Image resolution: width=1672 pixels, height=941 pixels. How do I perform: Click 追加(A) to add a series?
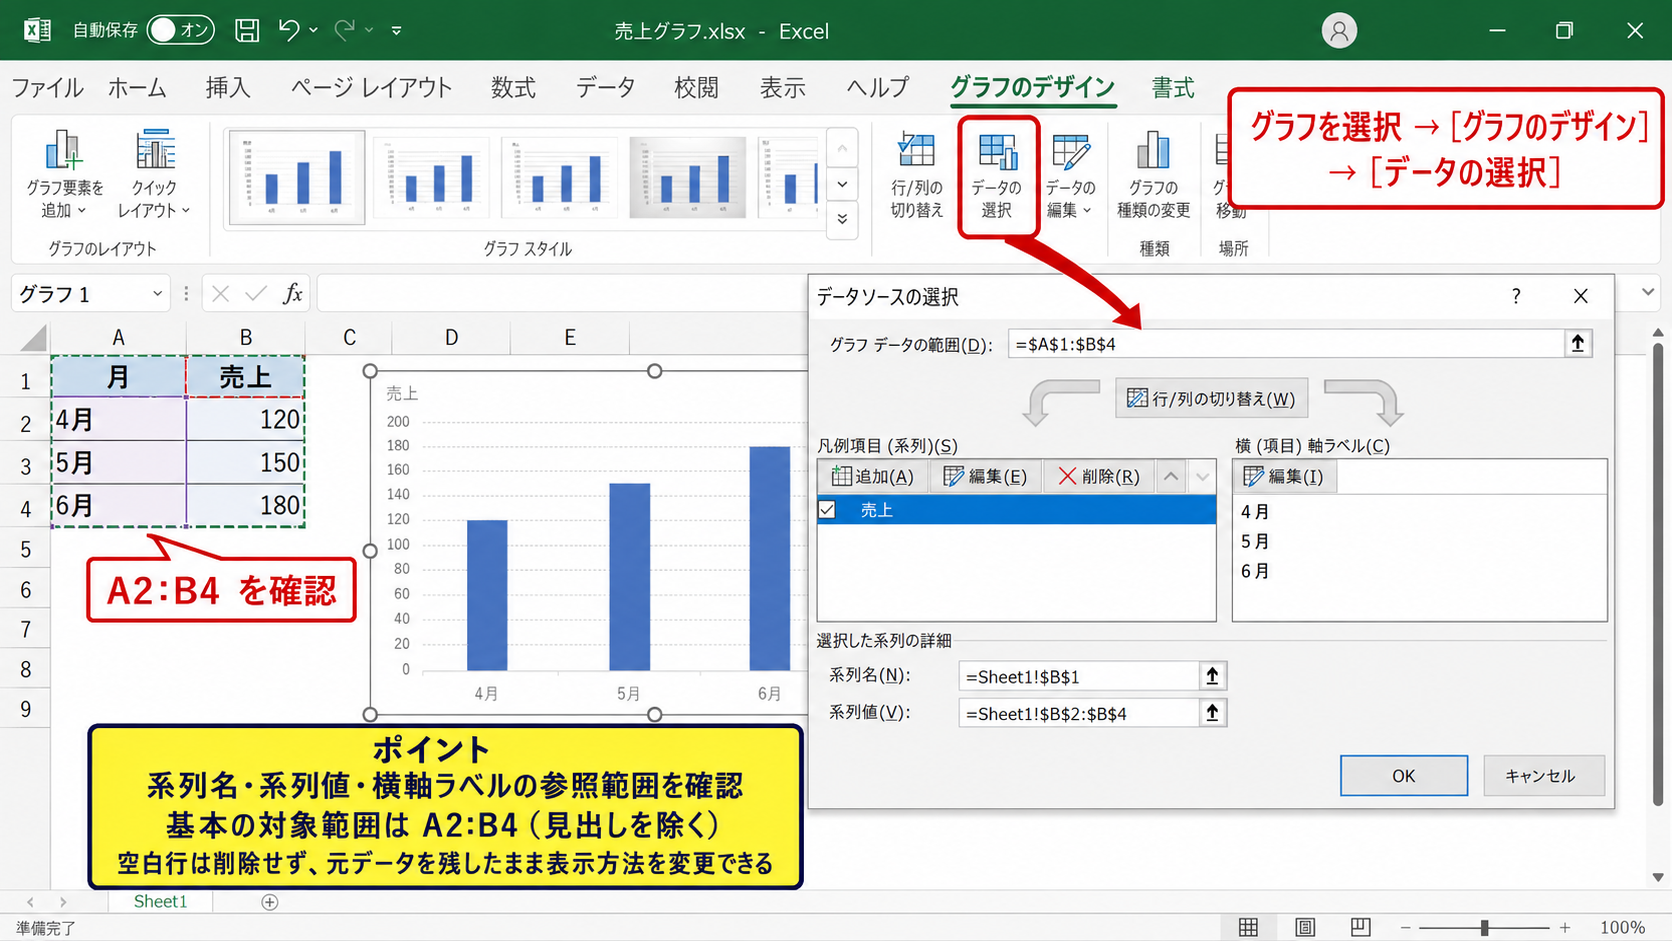pos(872,476)
